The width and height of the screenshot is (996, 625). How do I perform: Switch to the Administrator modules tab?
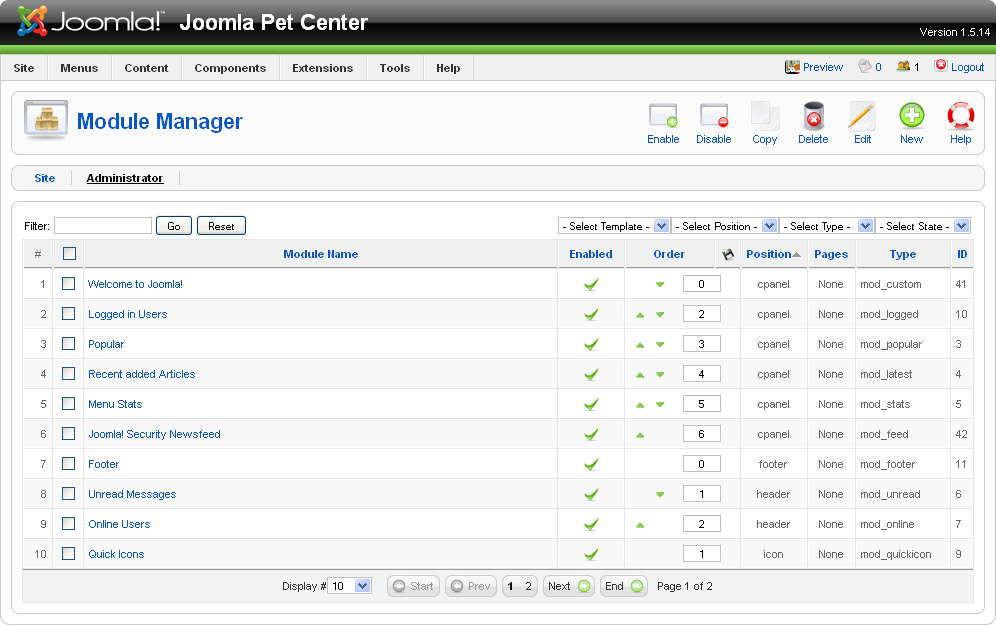click(124, 178)
